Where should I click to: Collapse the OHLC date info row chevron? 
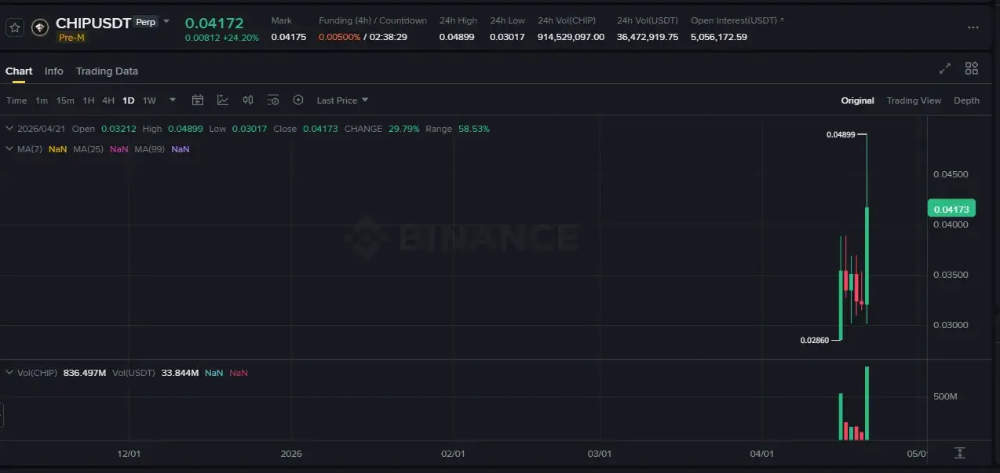(x=9, y=128)
